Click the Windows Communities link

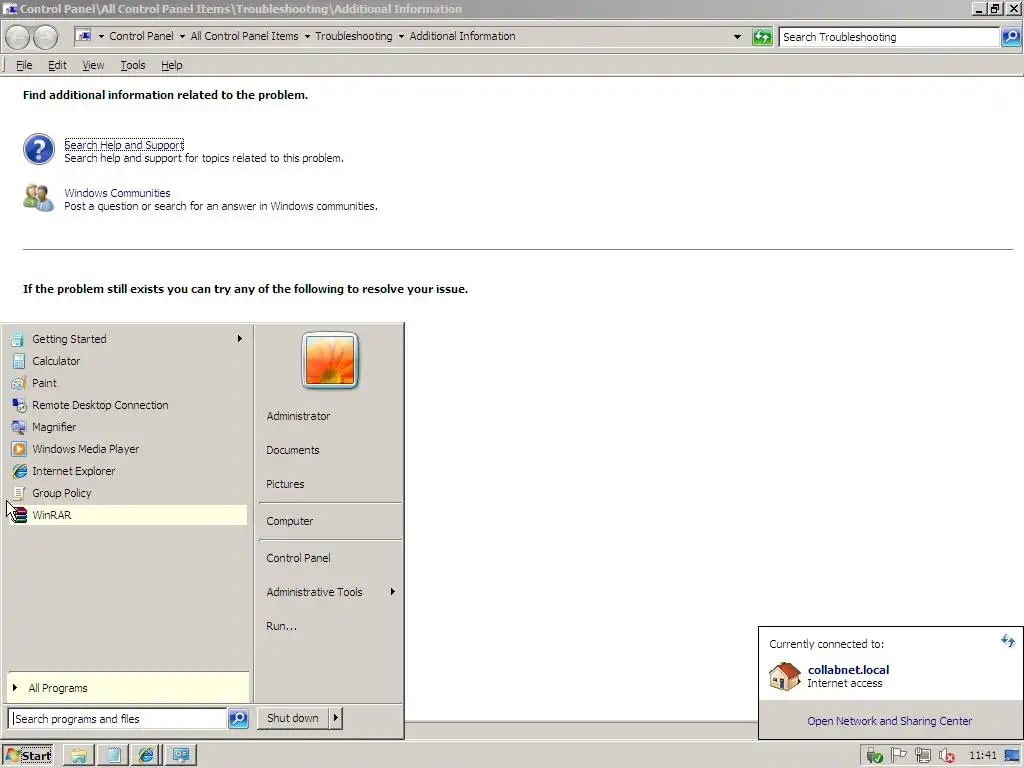click(x=117, y=193)
